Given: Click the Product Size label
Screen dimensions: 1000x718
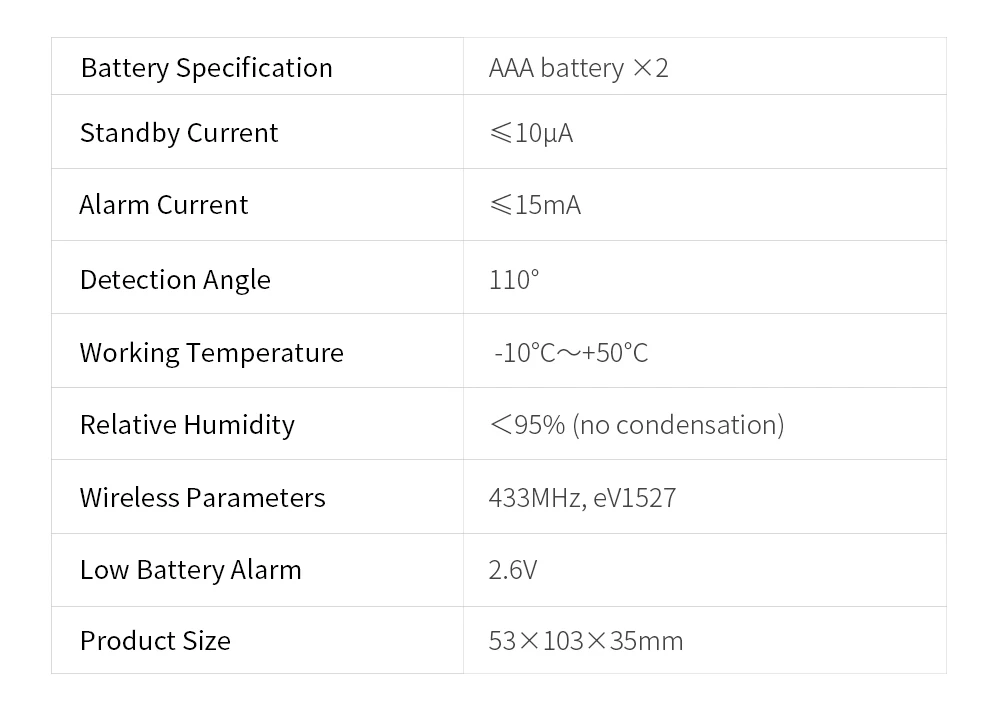Looking at the screenshot, I should coord(155,641).
